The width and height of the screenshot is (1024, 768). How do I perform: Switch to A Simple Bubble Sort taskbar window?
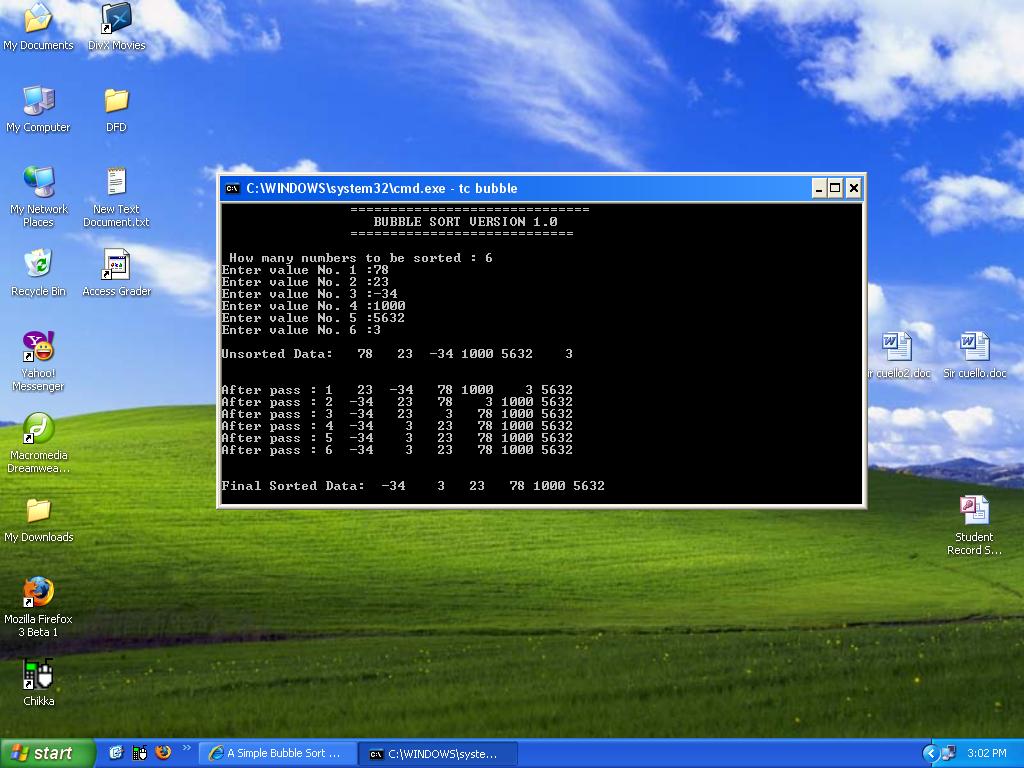pyautogui.click(x=278, y=754)
